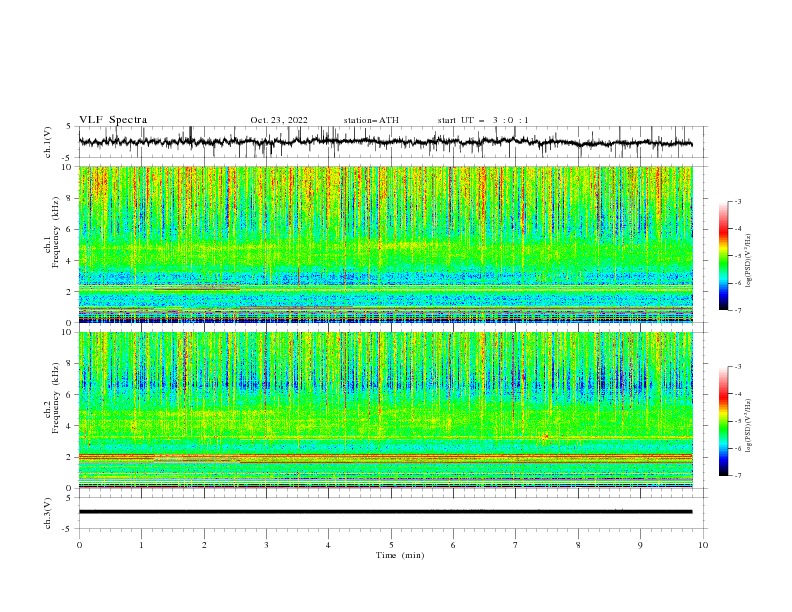Click time axis tick label "2"
792x612 pixels.
[x=204, y=545]
